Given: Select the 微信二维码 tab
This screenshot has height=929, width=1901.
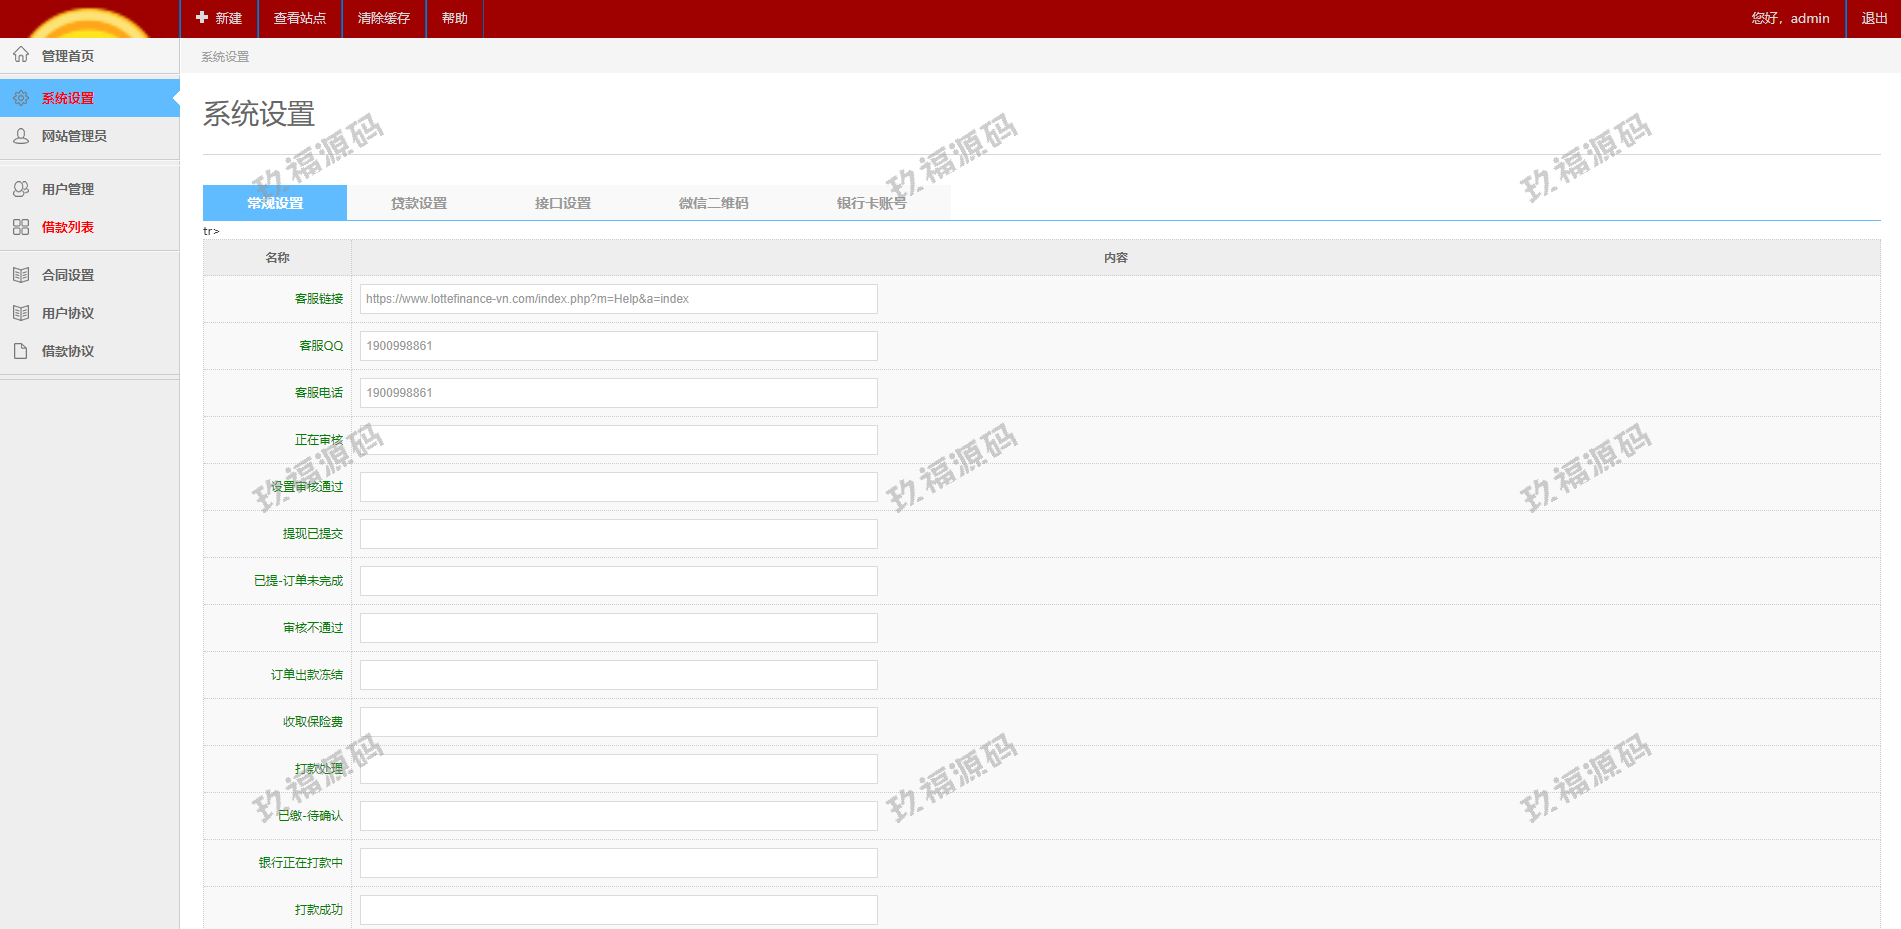Looking at the screenshot, I should pyautogui.click(x=713, y=203).
